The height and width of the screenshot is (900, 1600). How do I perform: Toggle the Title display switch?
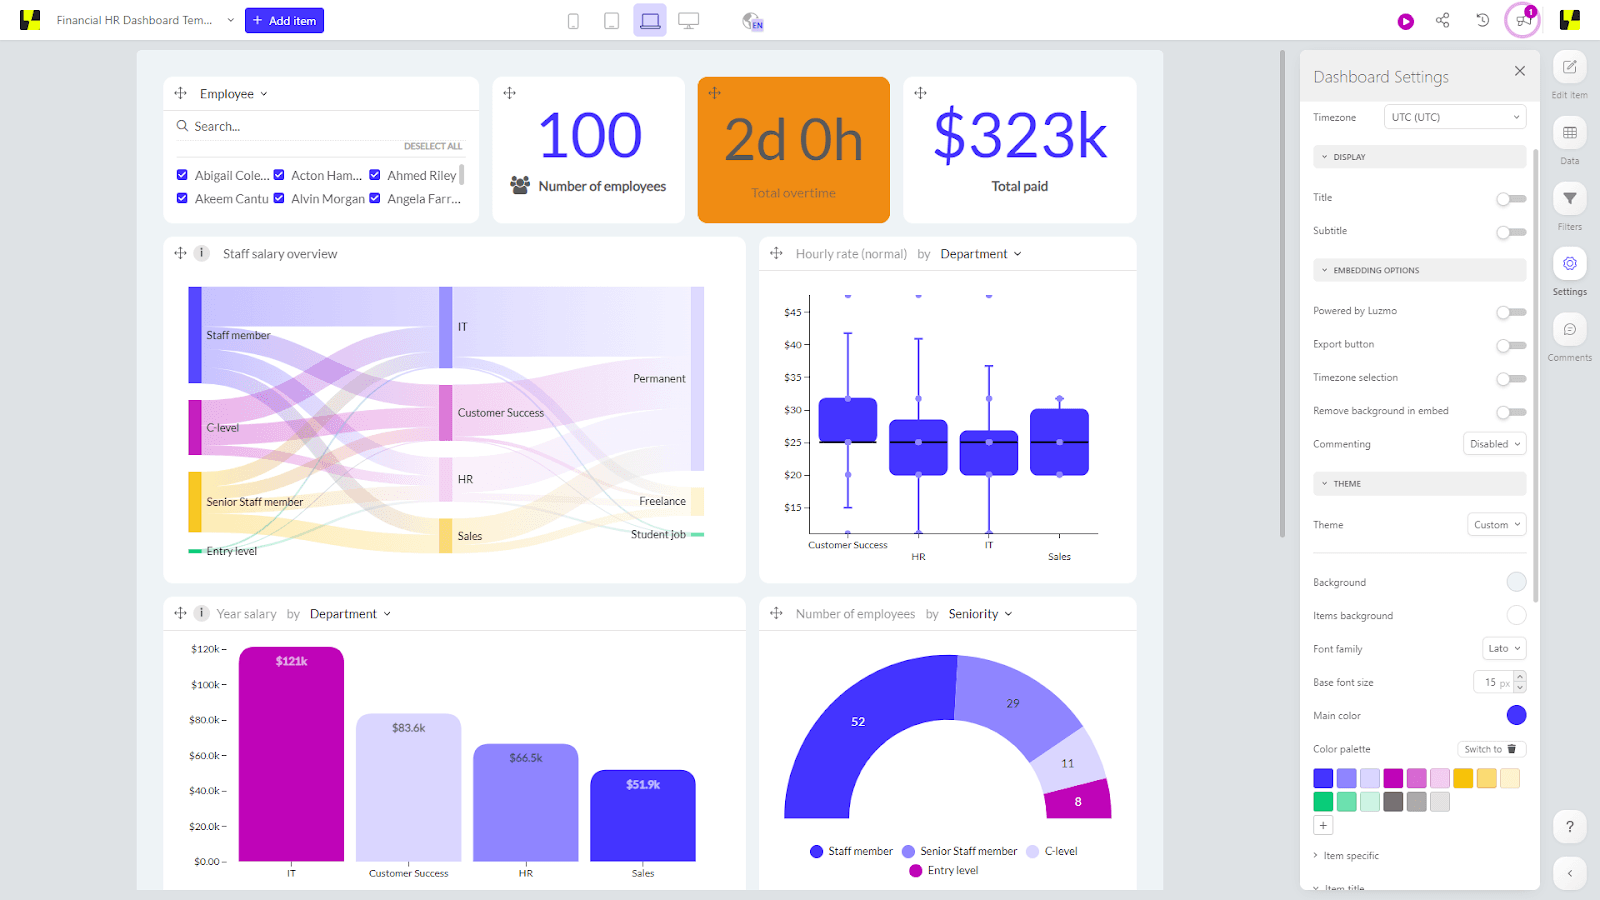1510,199
